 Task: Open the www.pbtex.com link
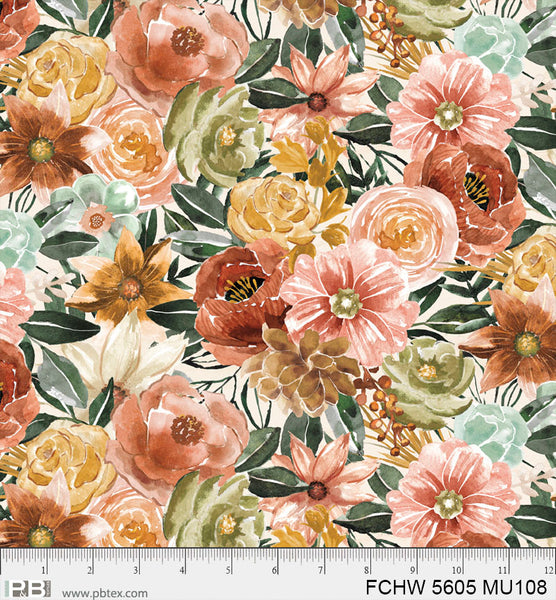click(104, 593)
